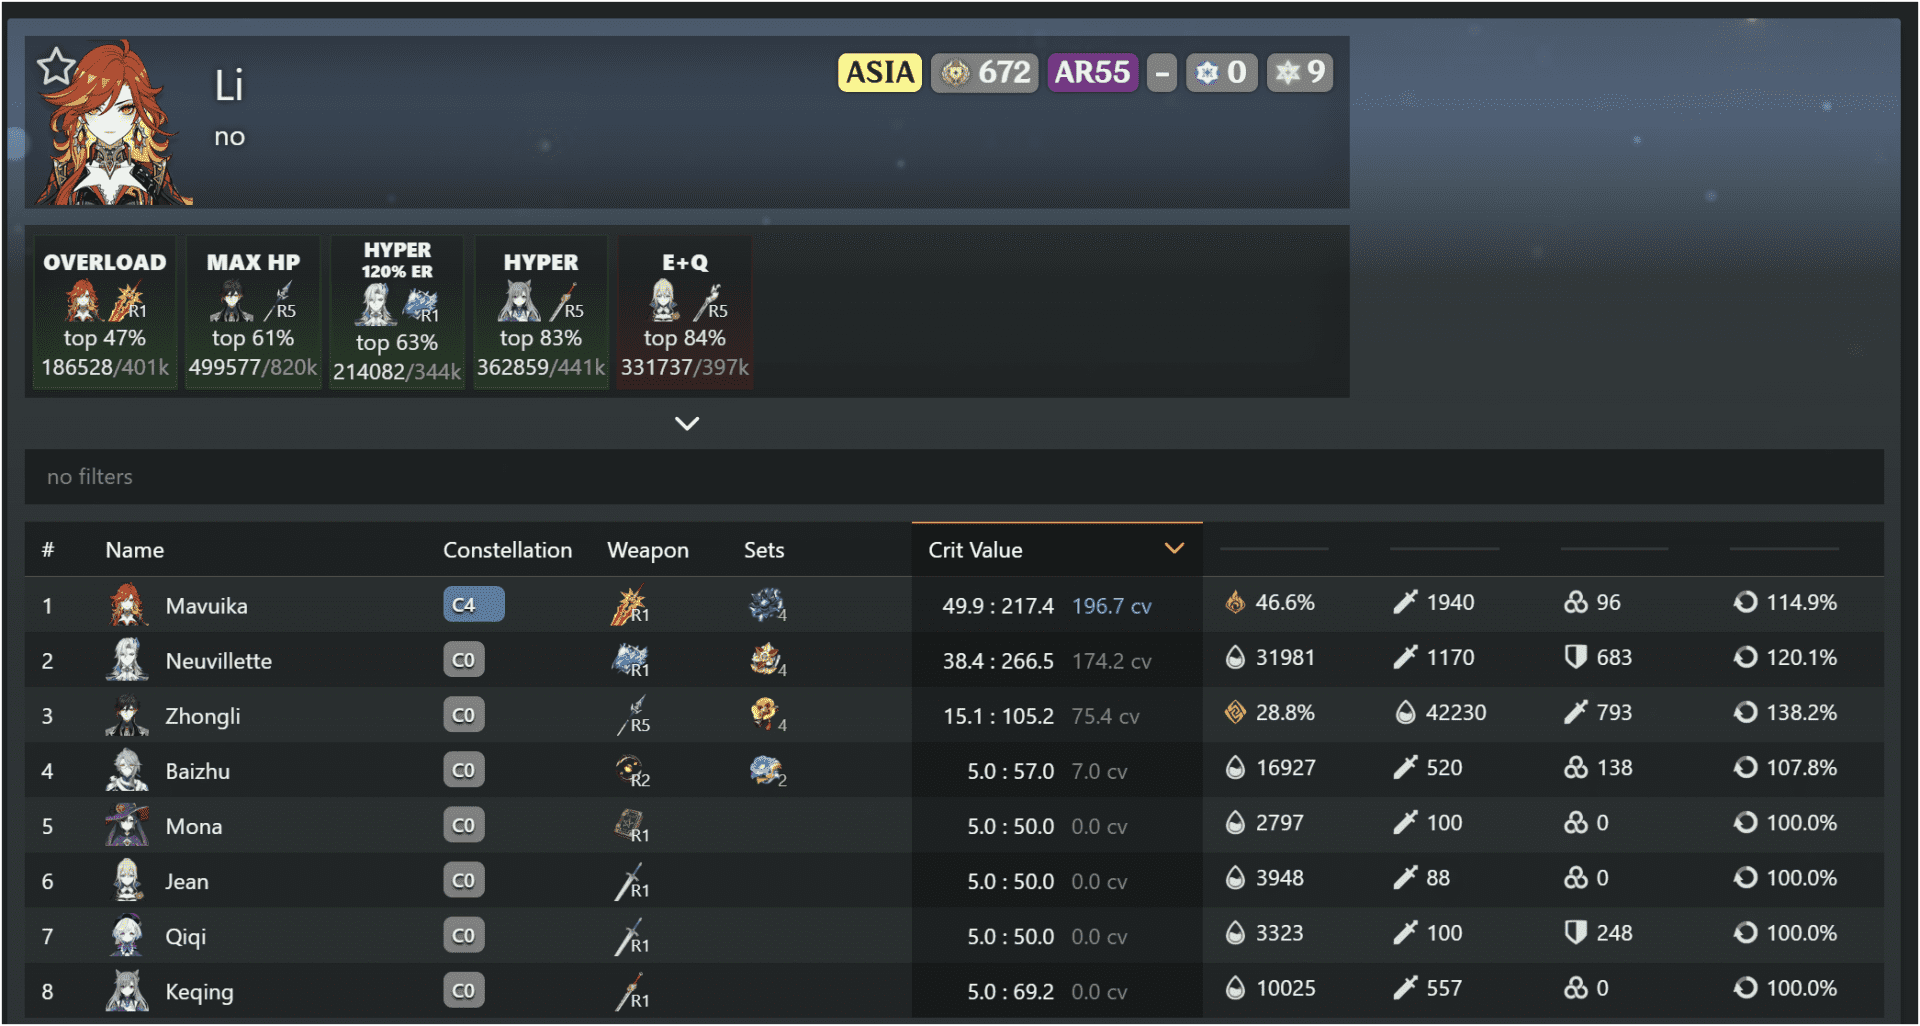
Task: Click the 672 achievements badge
Action: point(985,72)
